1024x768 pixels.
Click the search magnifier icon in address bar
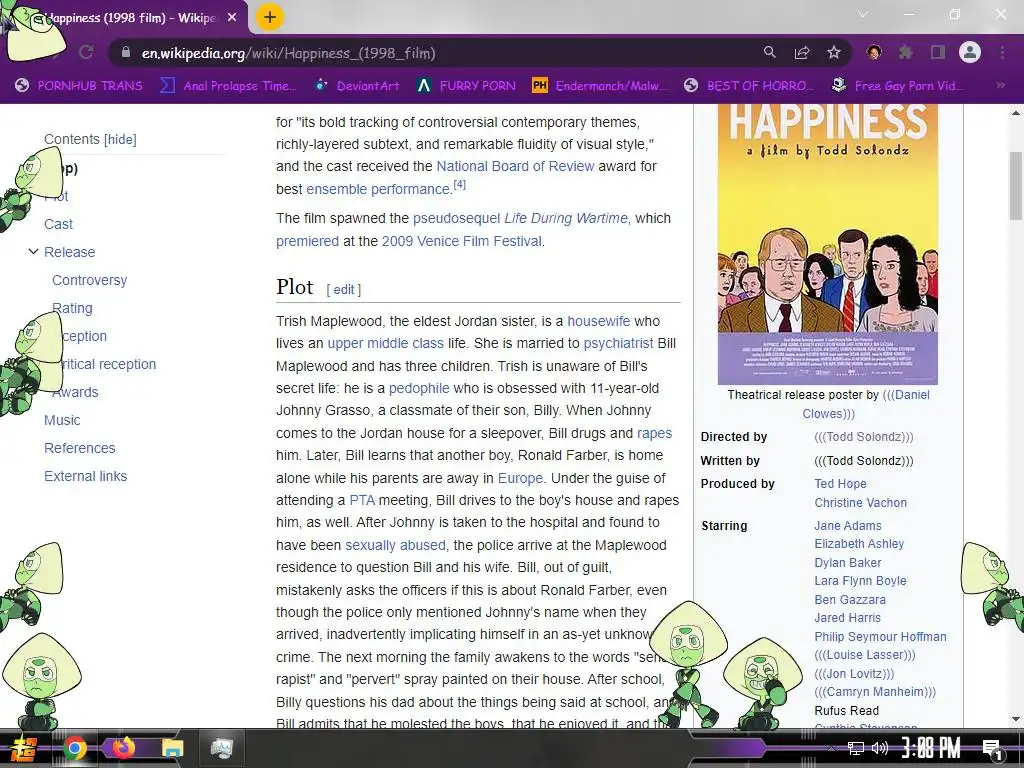[x=770, y=52]
